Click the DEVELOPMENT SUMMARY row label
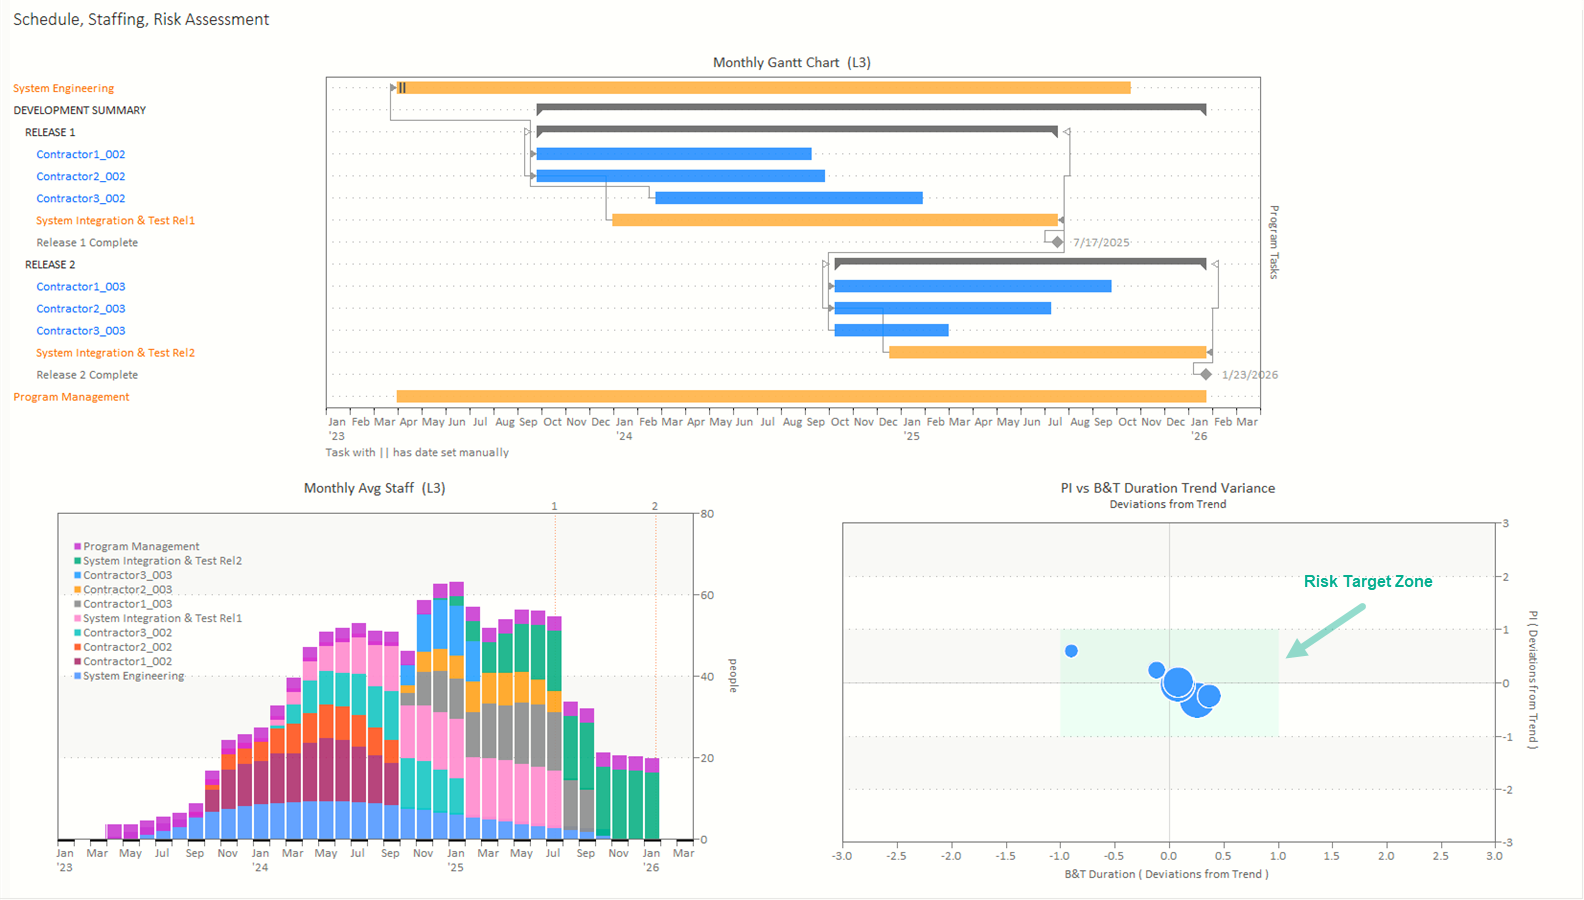 pyautogui.click(x=79, y=110)
